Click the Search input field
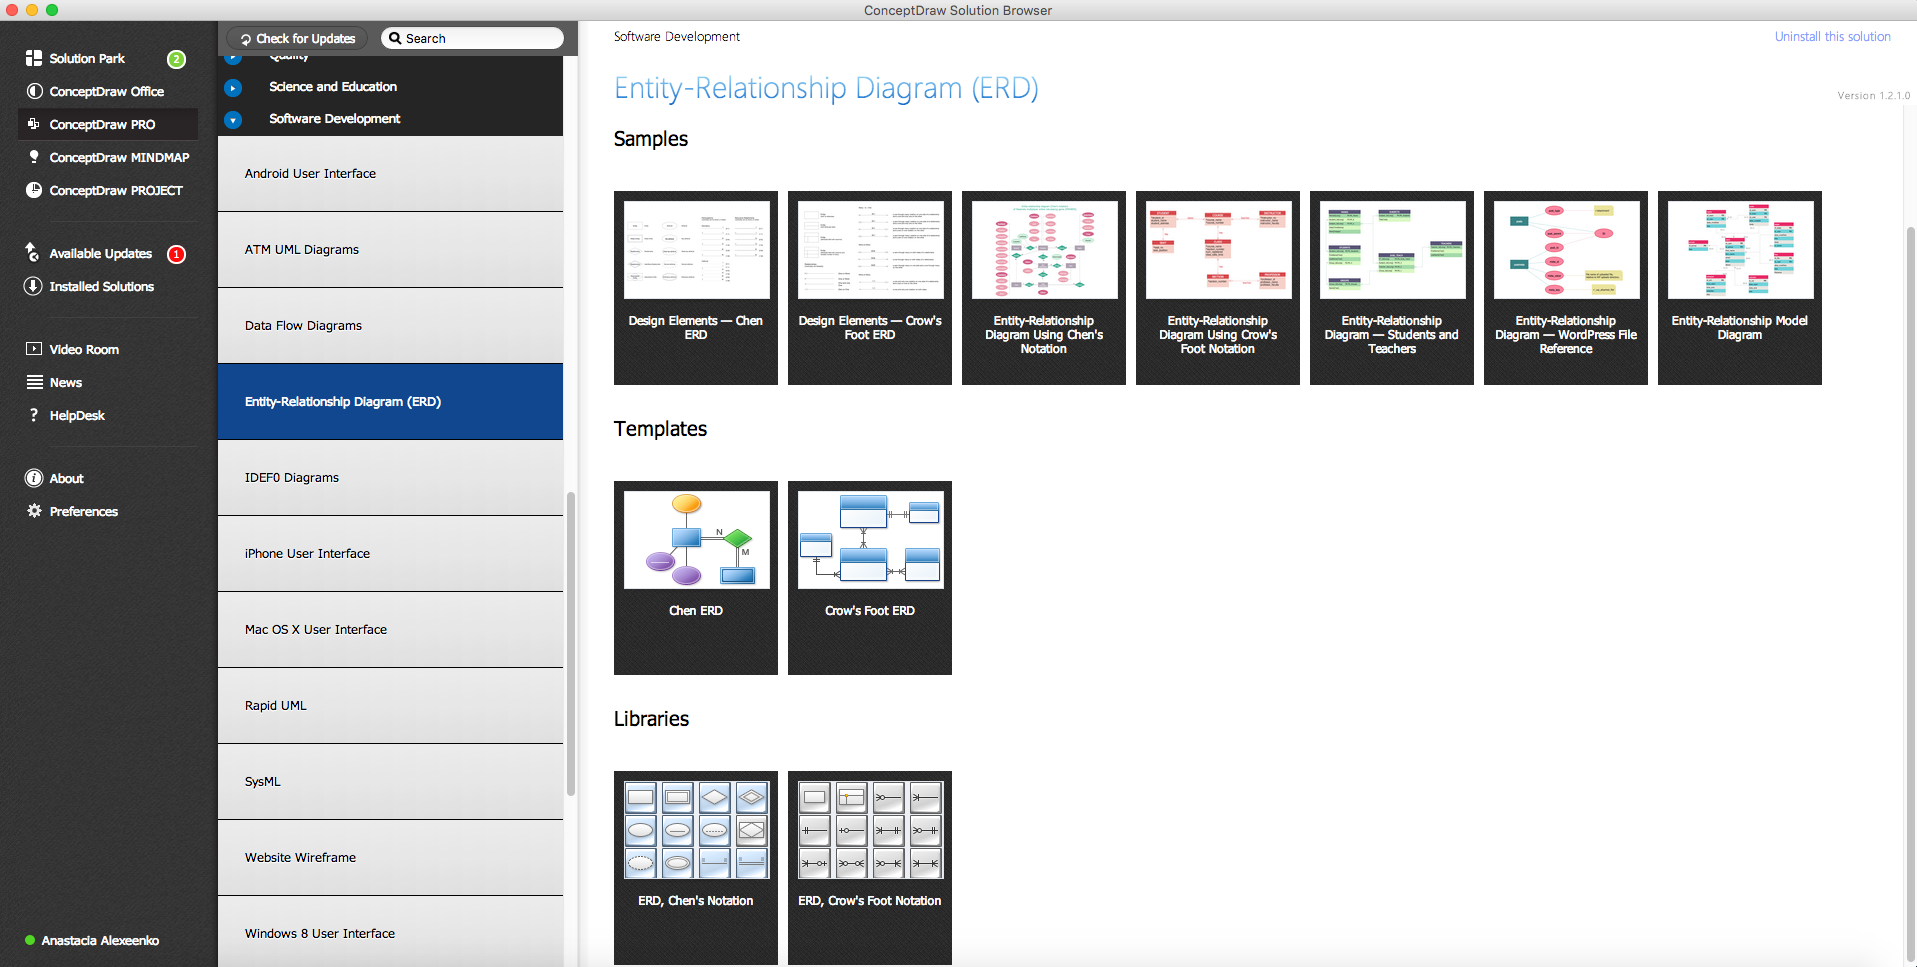Screen dimensions: 1917x967 (472, 38)
